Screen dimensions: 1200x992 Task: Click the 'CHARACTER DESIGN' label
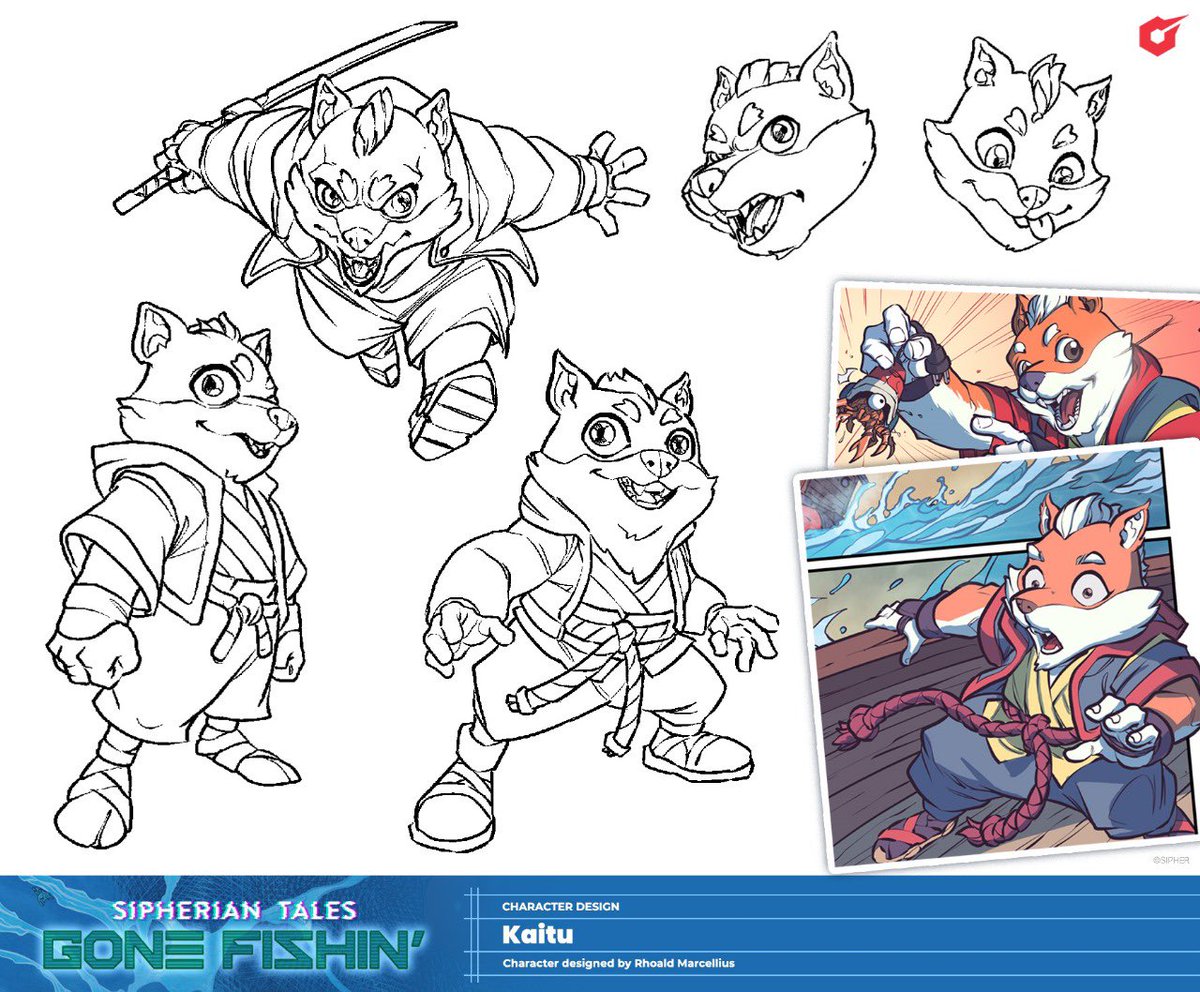(x=560, y=906)
